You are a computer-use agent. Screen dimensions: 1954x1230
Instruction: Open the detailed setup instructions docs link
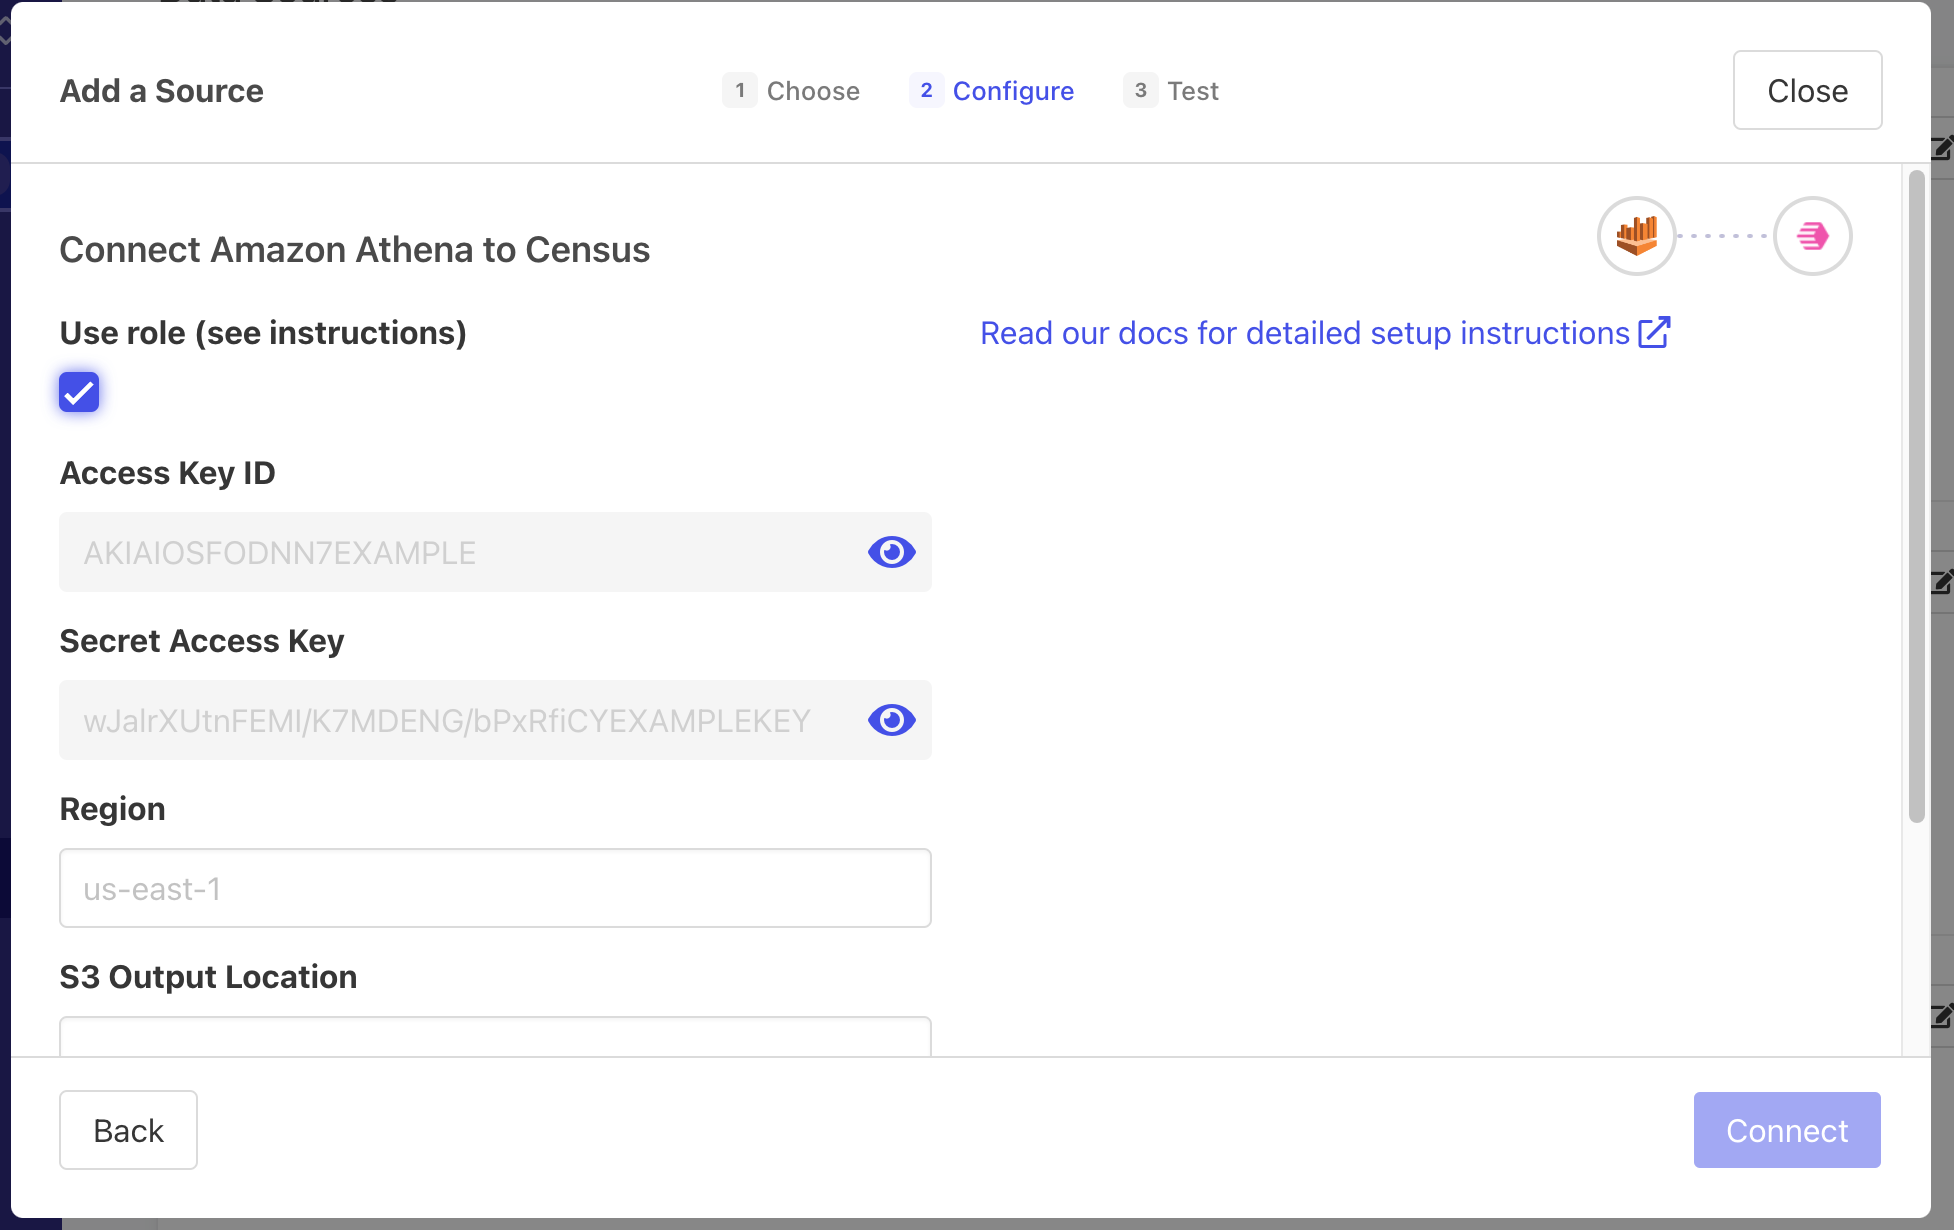pyautogui.click(x=1304, y=333)
